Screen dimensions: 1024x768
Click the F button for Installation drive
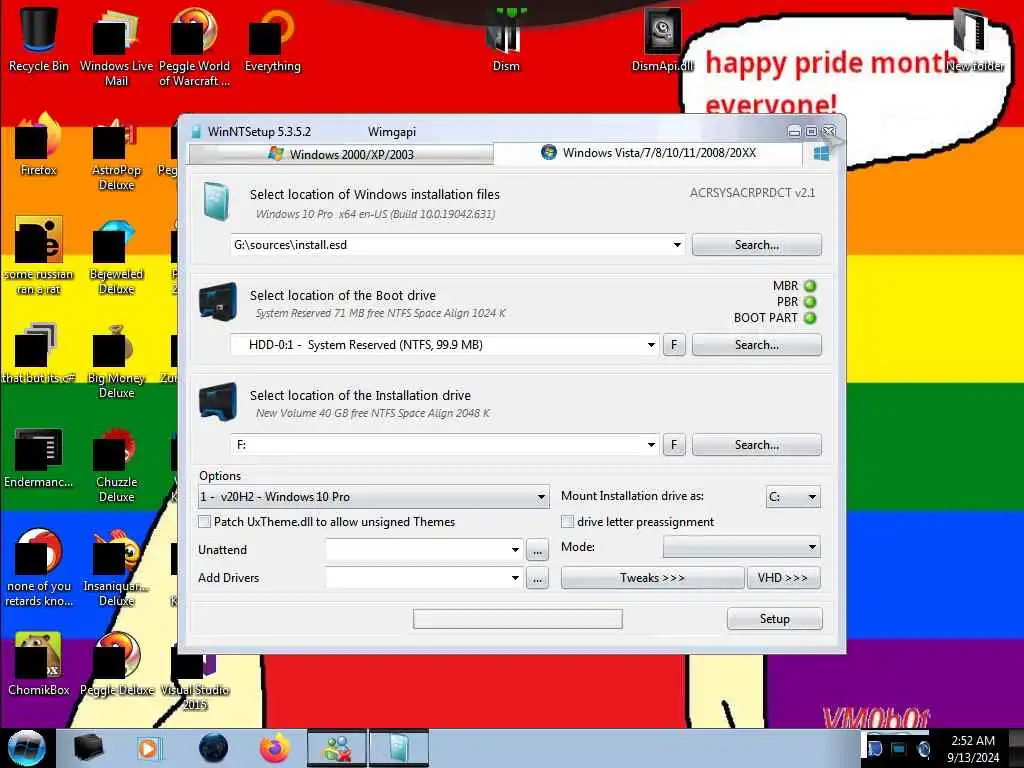tap(674, 445)
